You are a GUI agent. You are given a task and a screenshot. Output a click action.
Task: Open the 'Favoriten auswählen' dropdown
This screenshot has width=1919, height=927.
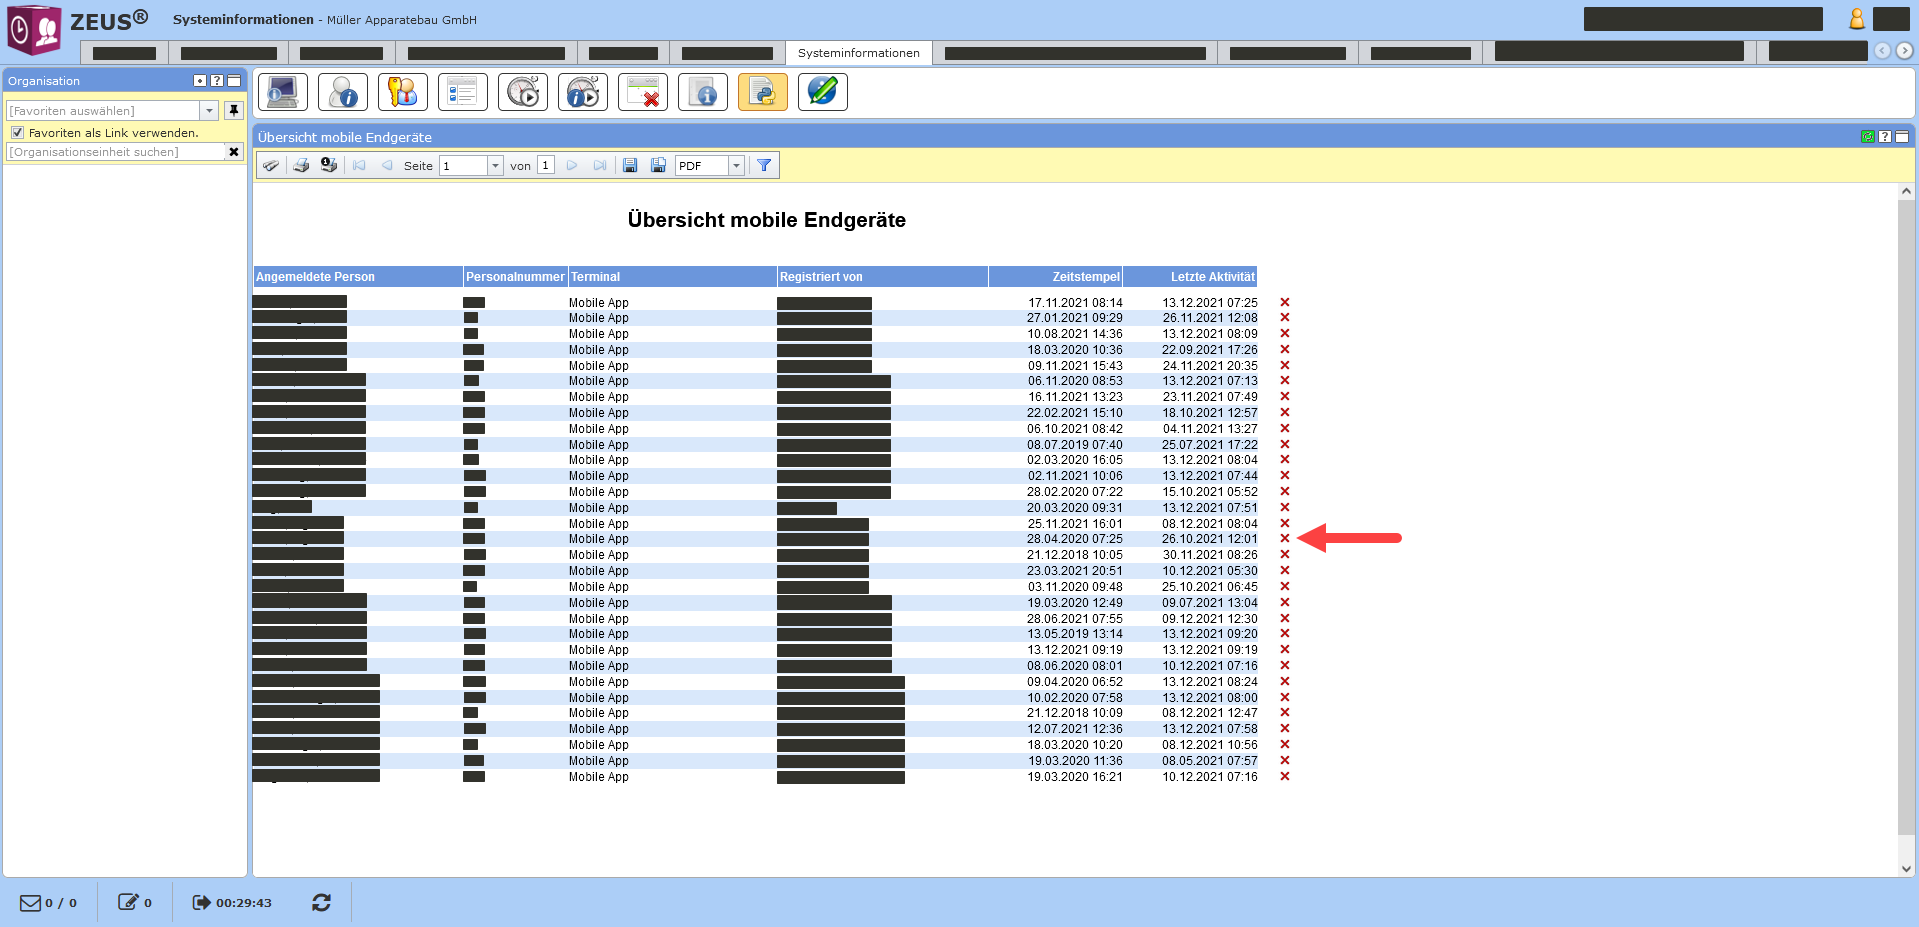tap(209, 111)
